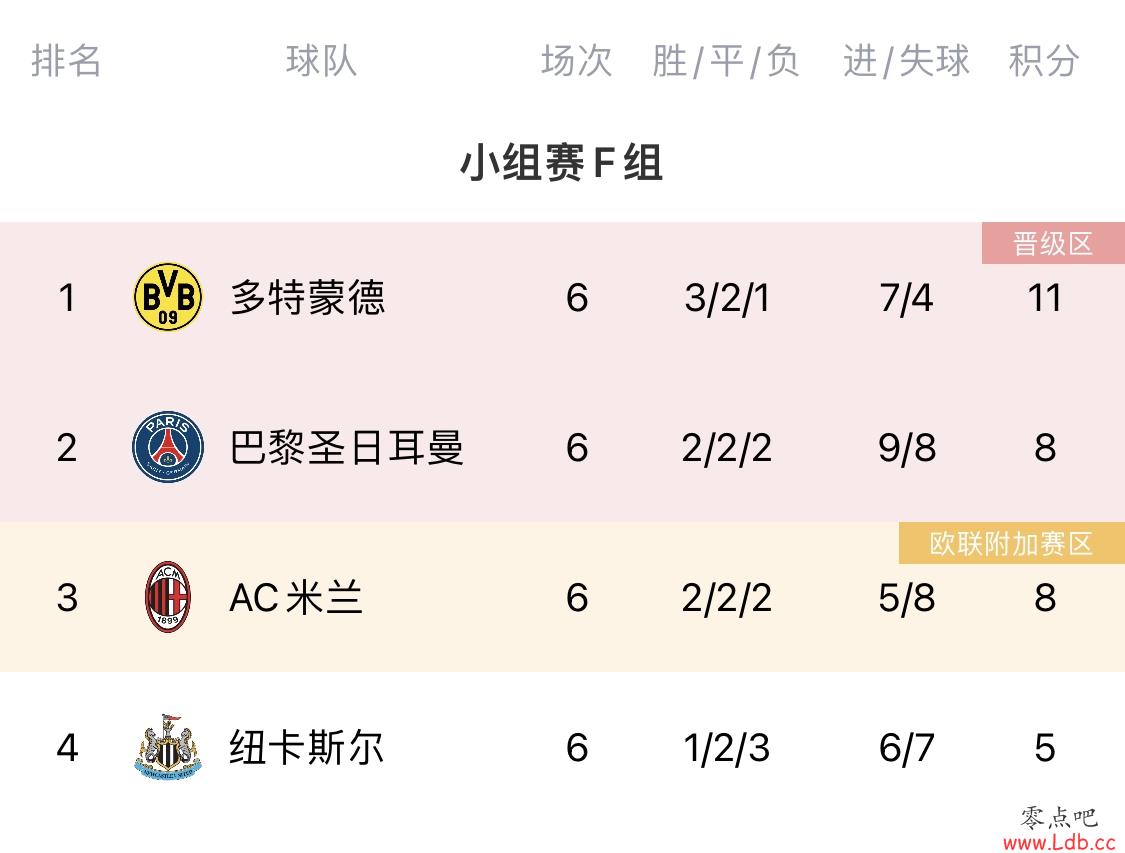Select the 纽卡斯尔 team name
The width and height of the screenshot is (1125, 853).
306,748
